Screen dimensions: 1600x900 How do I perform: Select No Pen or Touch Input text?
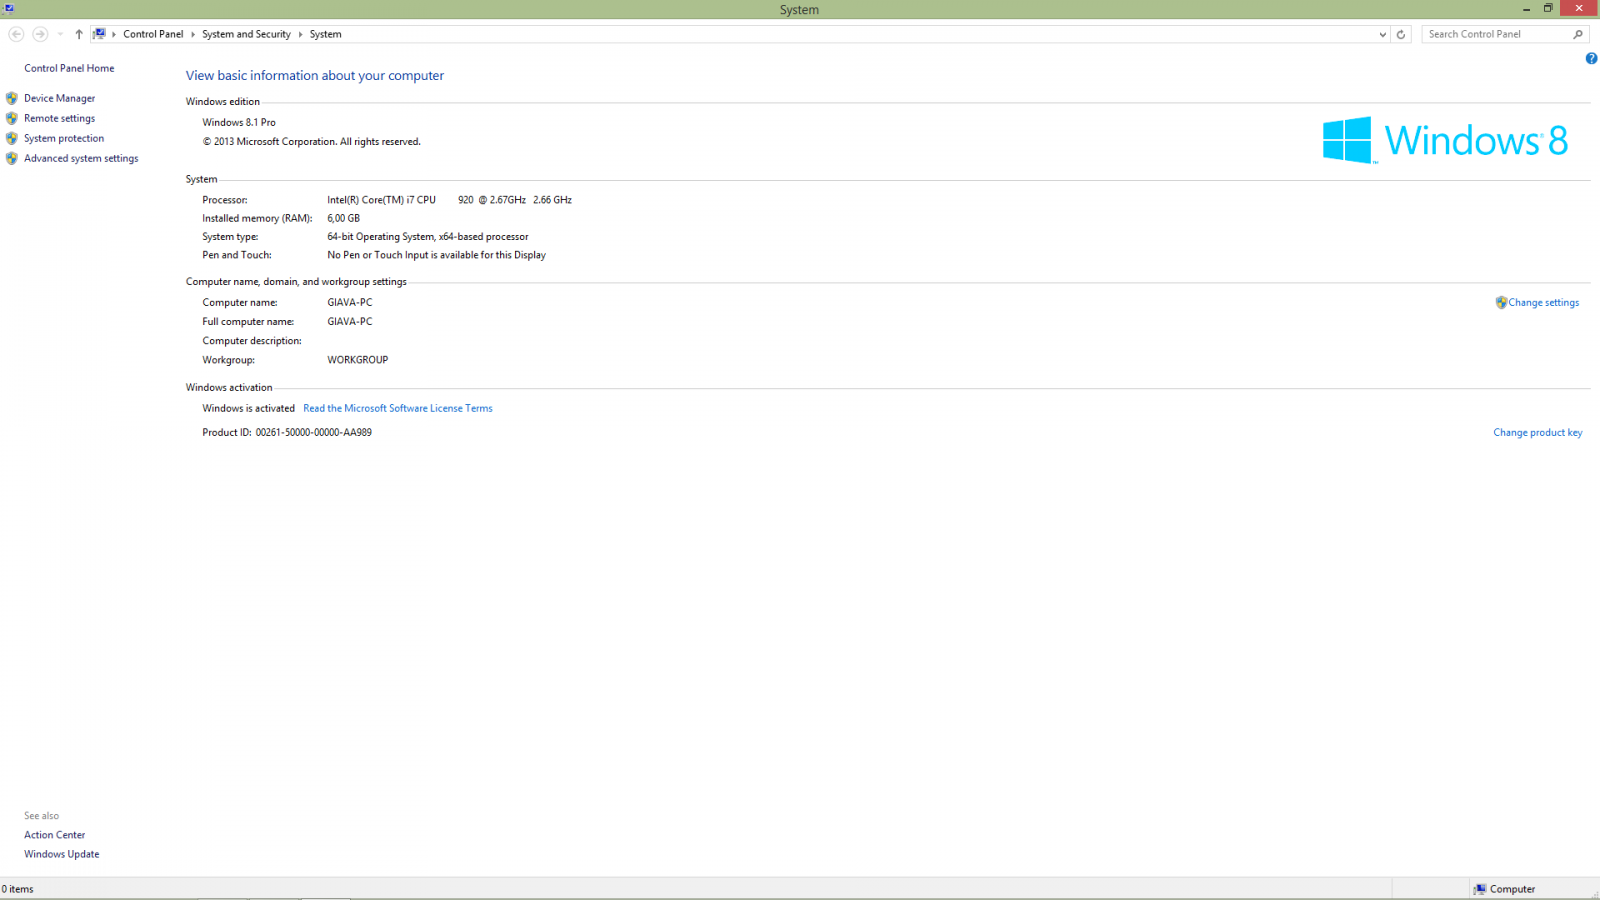[436, 255]
